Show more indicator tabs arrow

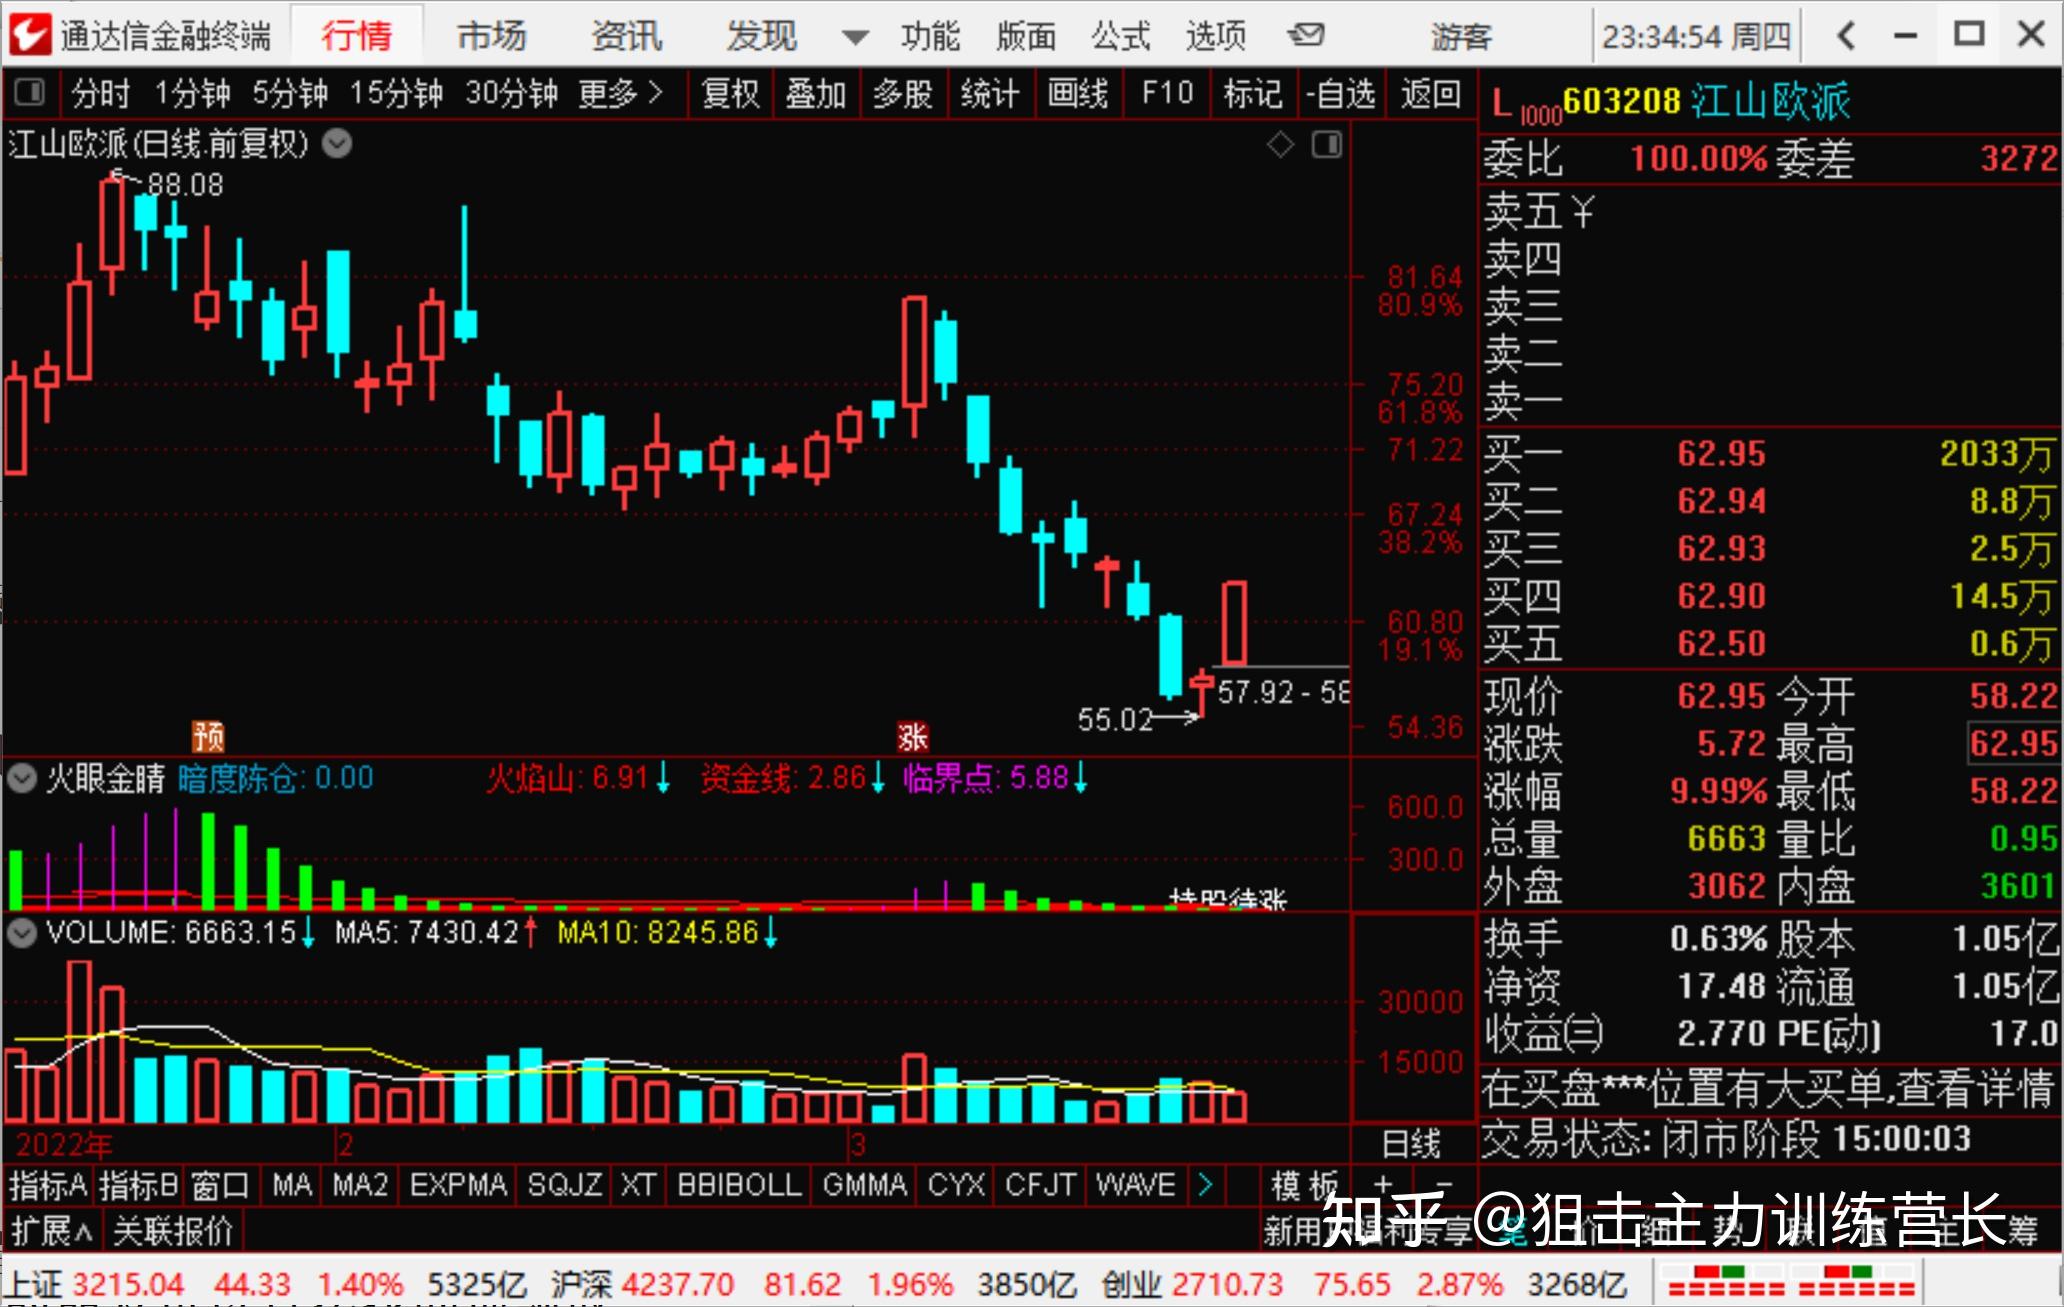tap(1205, 1185)
